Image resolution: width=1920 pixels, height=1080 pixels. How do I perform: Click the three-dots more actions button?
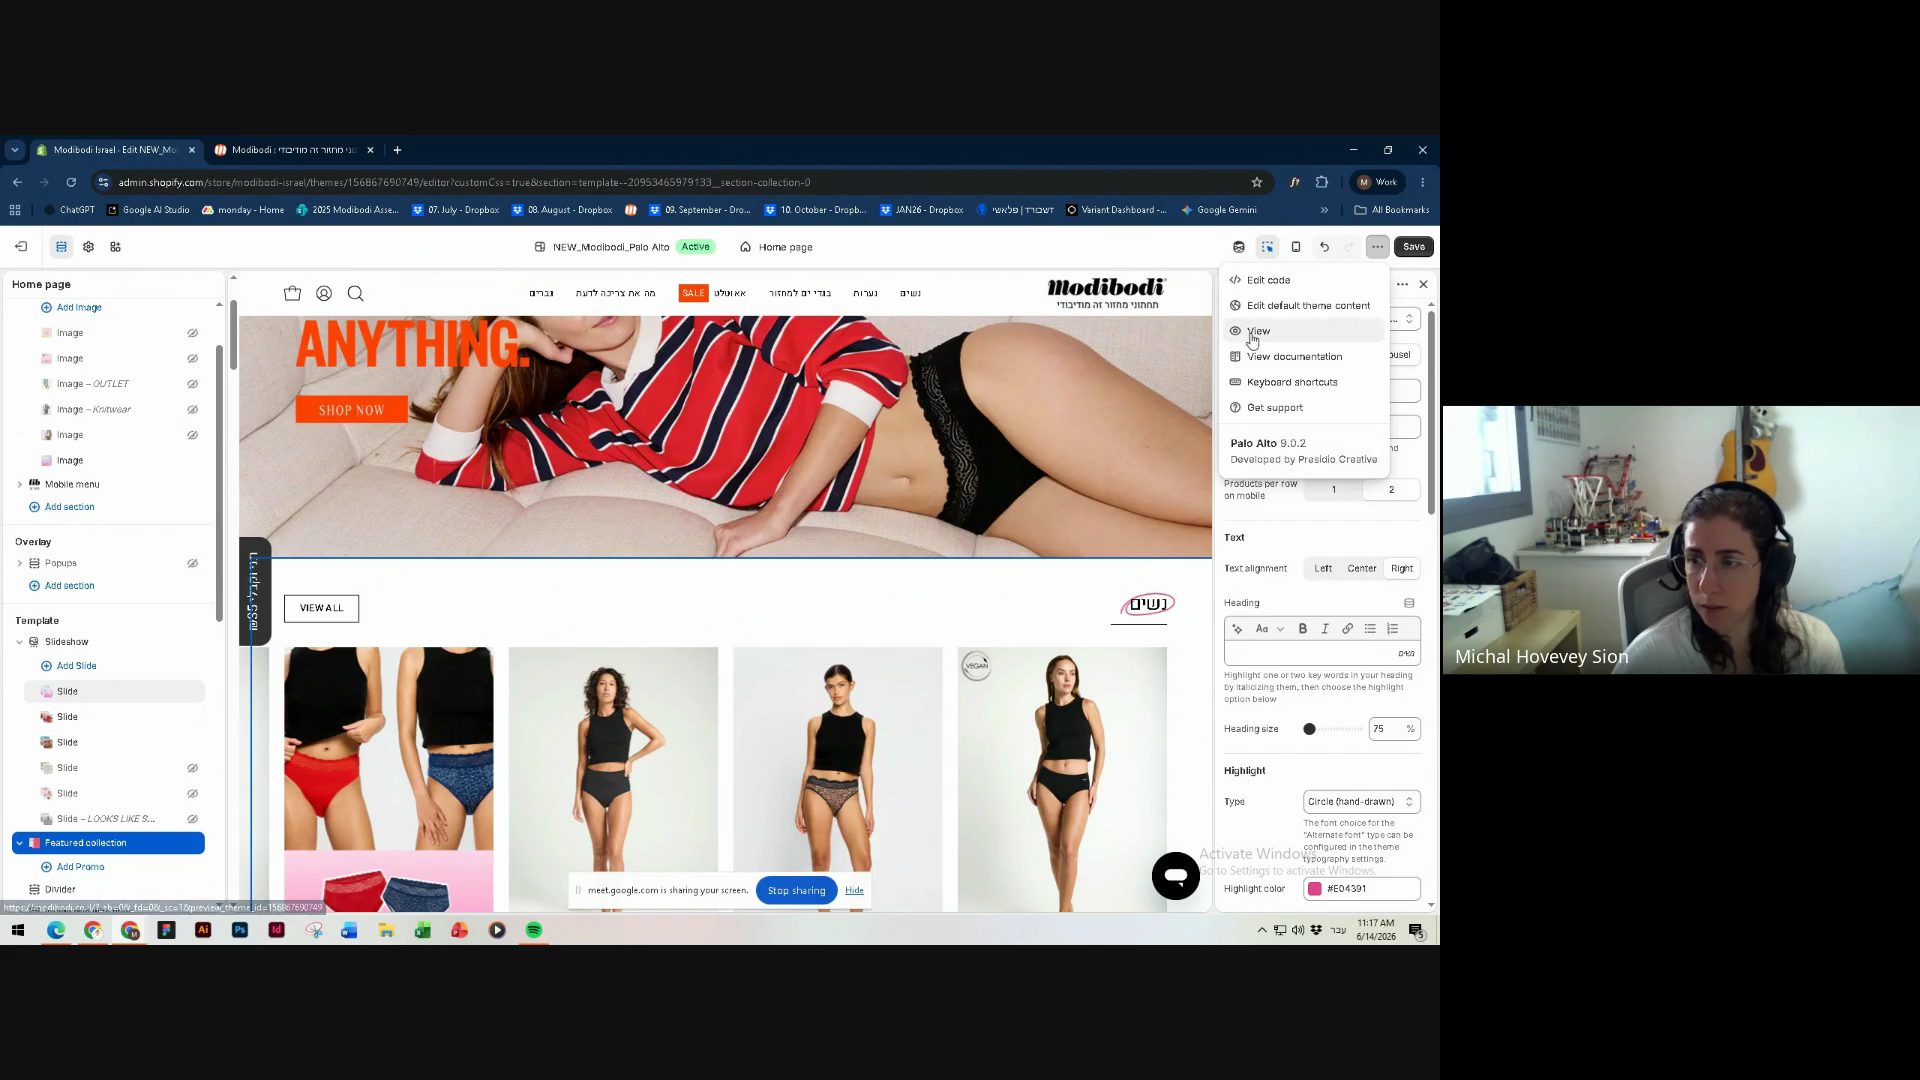1378,247
